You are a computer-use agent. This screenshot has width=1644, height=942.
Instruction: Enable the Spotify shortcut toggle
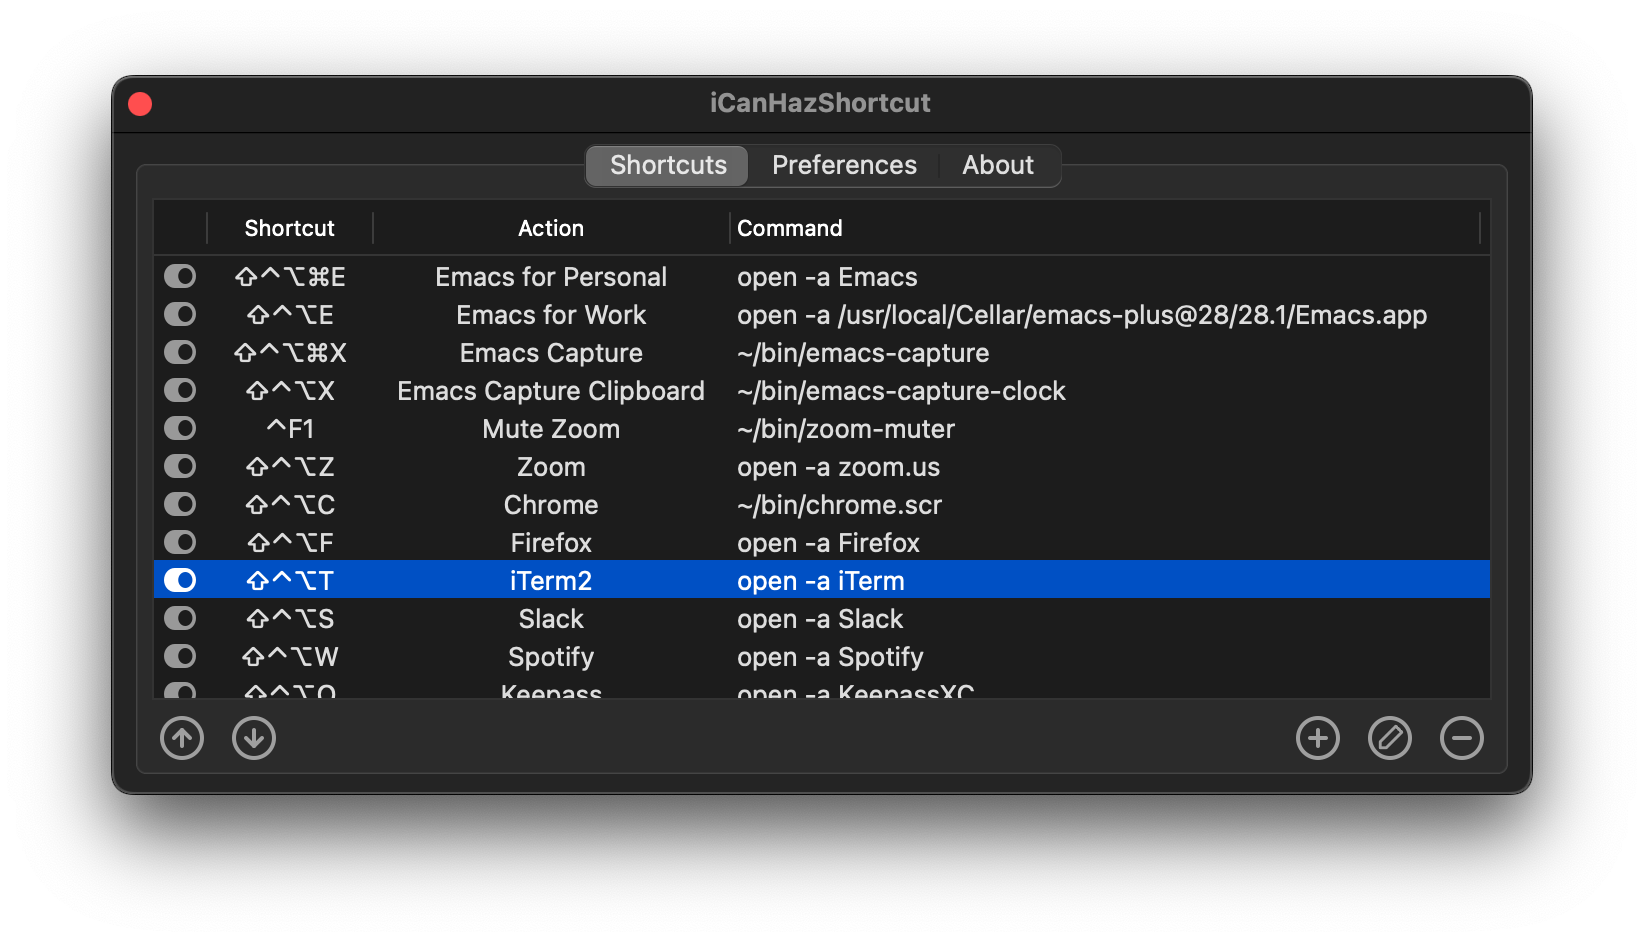pos(180,656)
